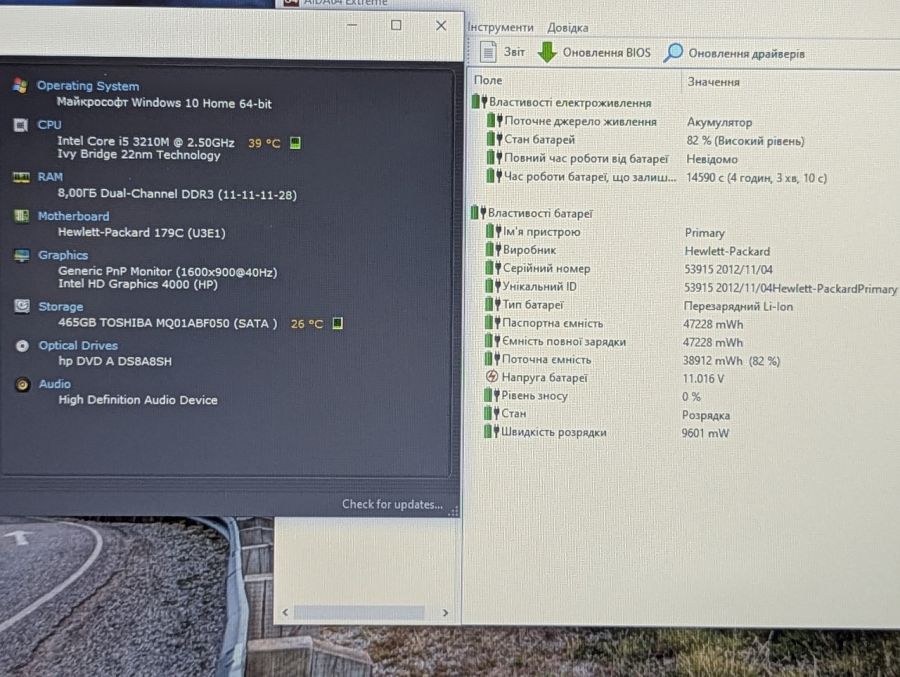Click the green download arrow icon
The image size is (900, 677).
[547, 52]
